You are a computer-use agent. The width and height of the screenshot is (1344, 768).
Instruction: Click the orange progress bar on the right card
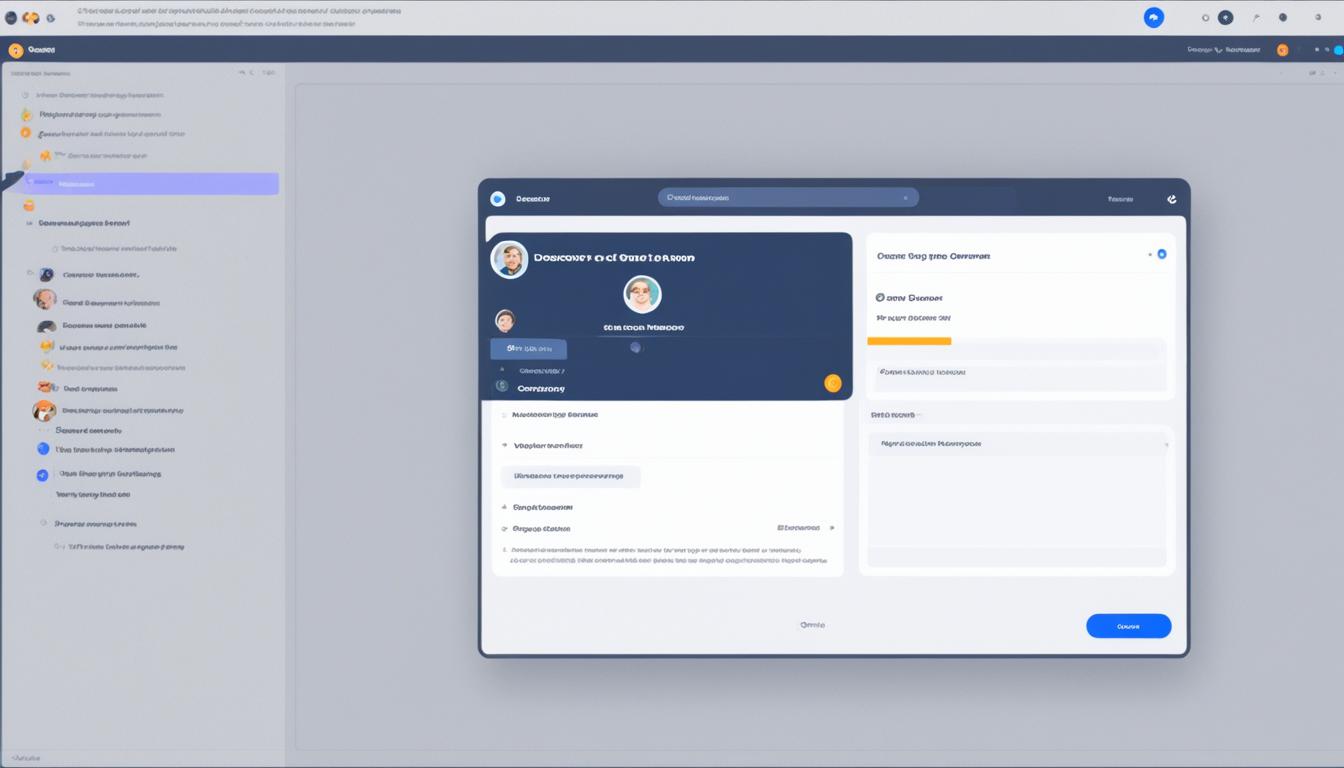(x=909, y=341)
